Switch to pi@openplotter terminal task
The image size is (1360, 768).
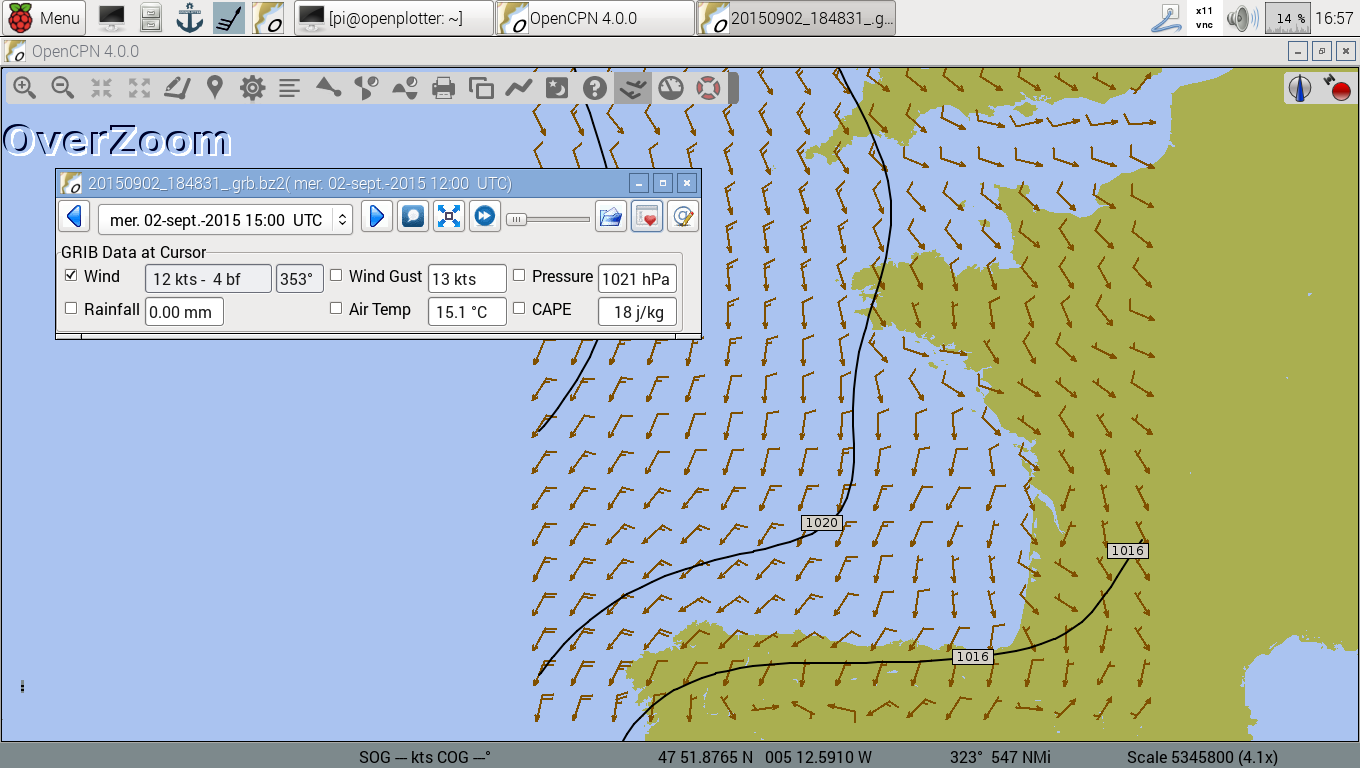click(395, 18)
